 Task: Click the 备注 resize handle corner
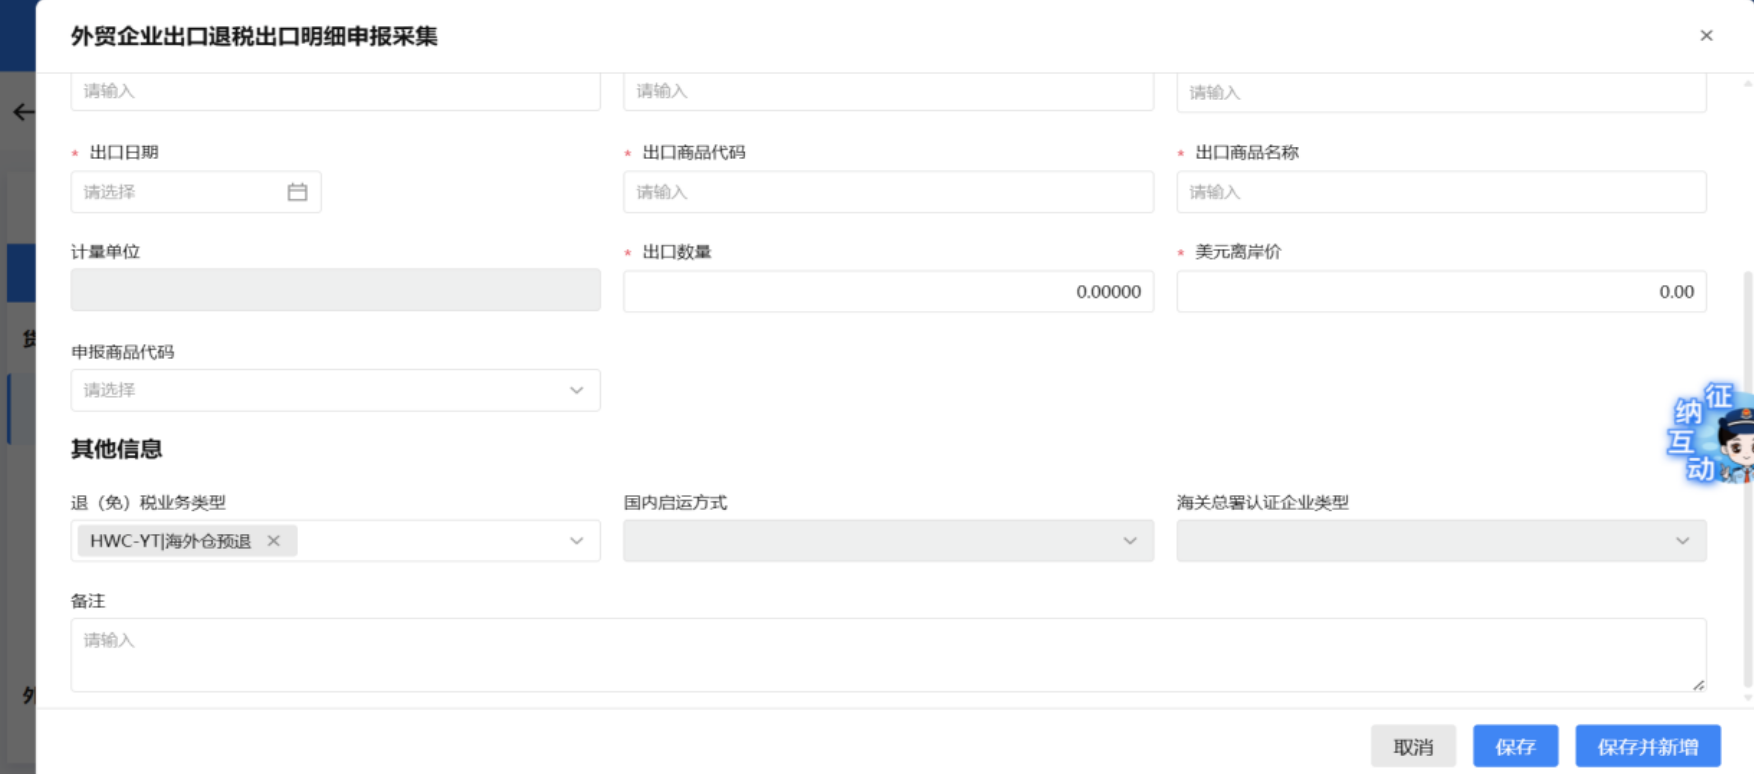click(x=1698, y=684)
